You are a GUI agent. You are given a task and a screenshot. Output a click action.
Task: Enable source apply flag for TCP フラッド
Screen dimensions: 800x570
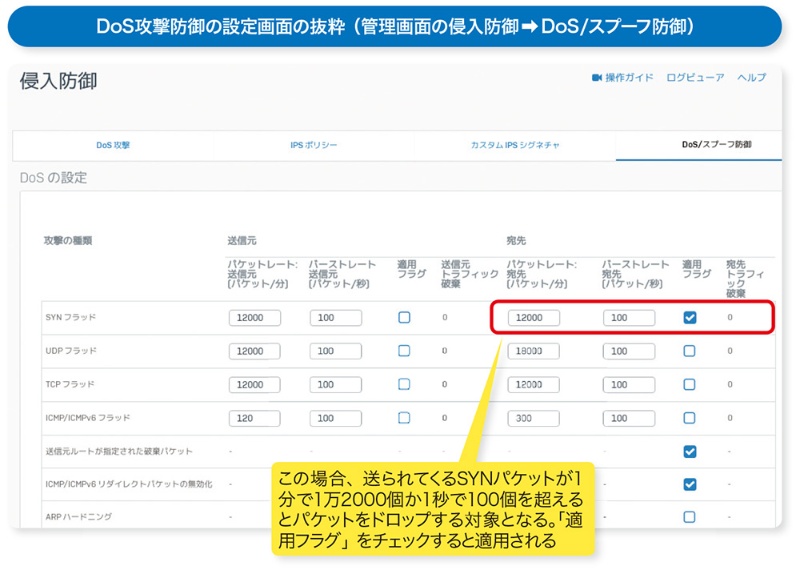click(x=404, y=384)
